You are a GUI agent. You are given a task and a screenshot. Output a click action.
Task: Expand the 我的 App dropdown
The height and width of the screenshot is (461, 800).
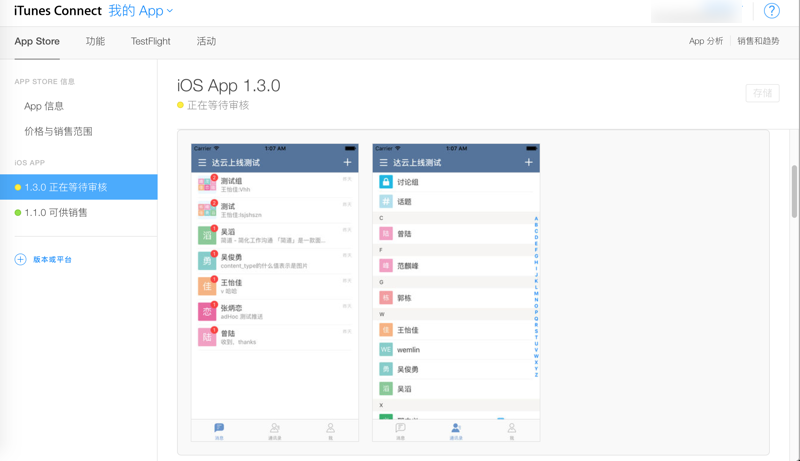(x=141, y=11)
